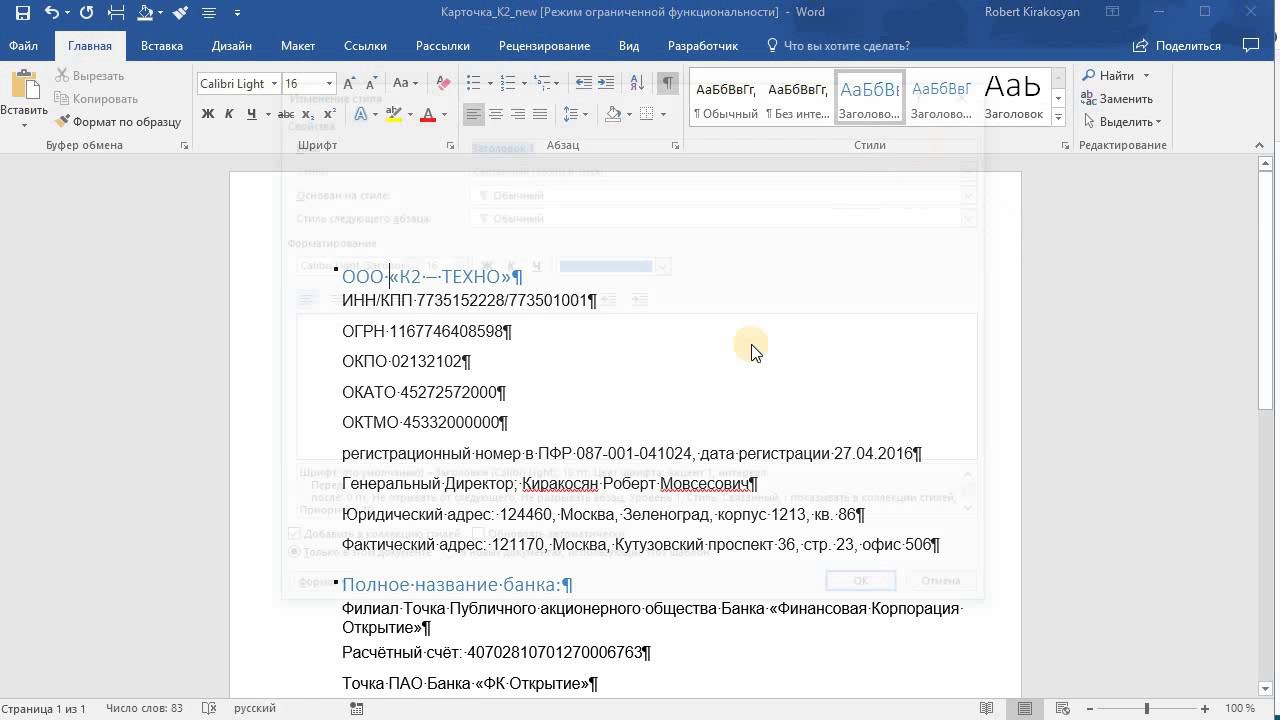Click the Поделиться share button
The height and width of the screenshot is (720, 1280).
(x=1177, y=46)
